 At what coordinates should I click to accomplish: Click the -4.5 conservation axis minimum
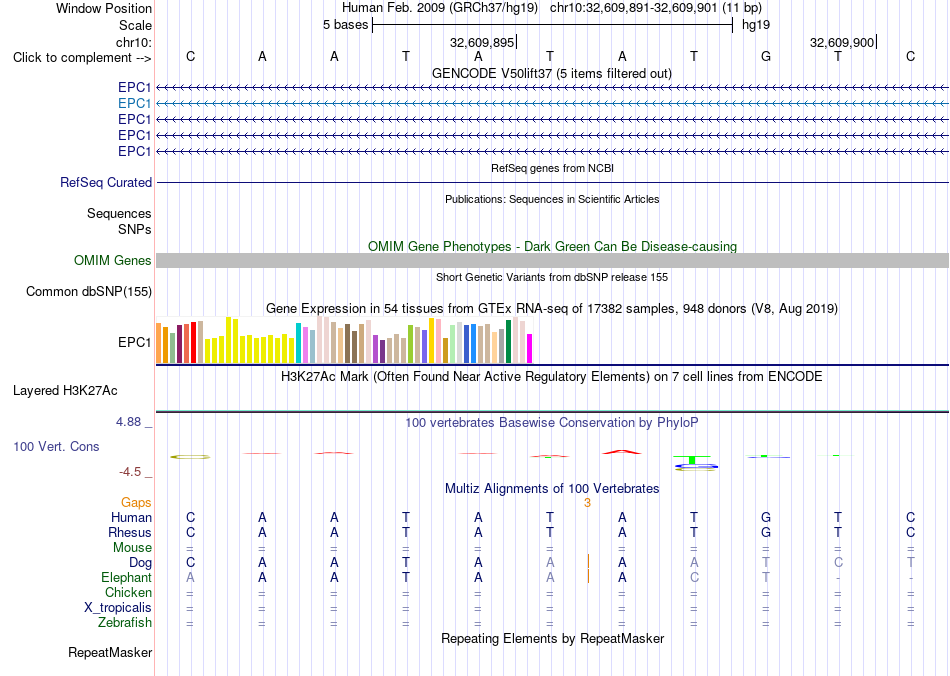130,472
